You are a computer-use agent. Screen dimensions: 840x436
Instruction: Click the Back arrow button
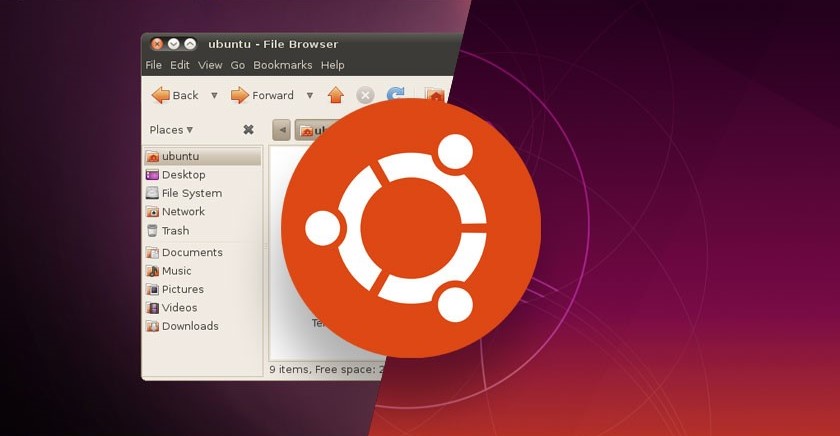tap(175, 96)
